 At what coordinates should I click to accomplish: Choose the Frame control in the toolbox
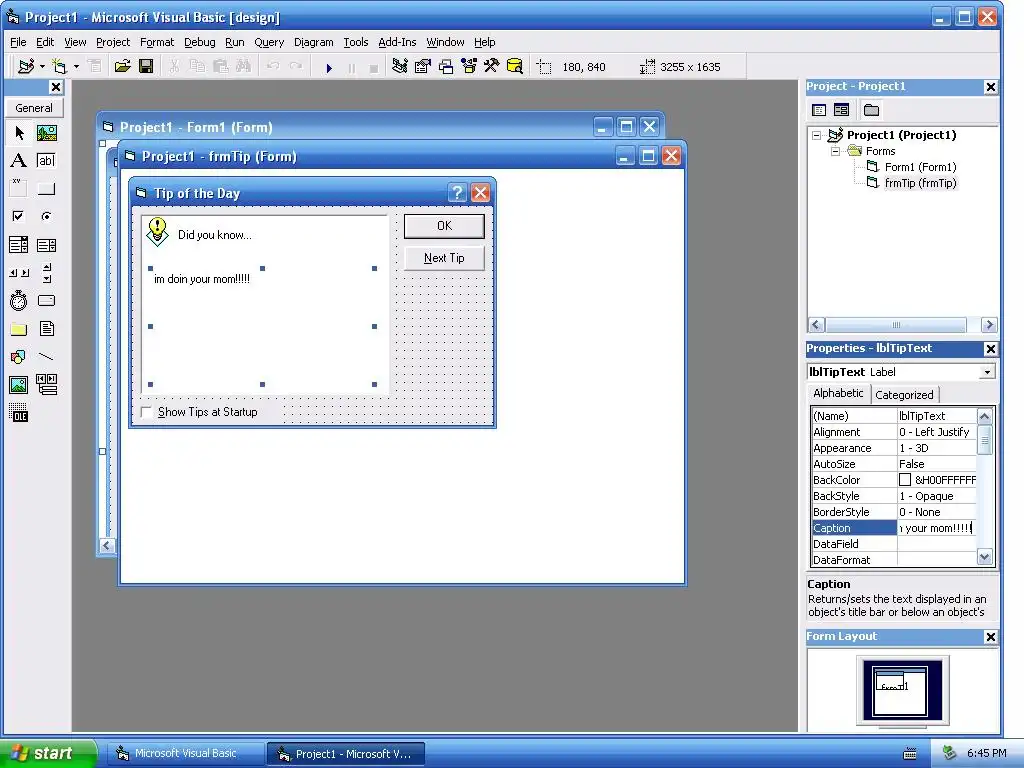click(19, 189)
